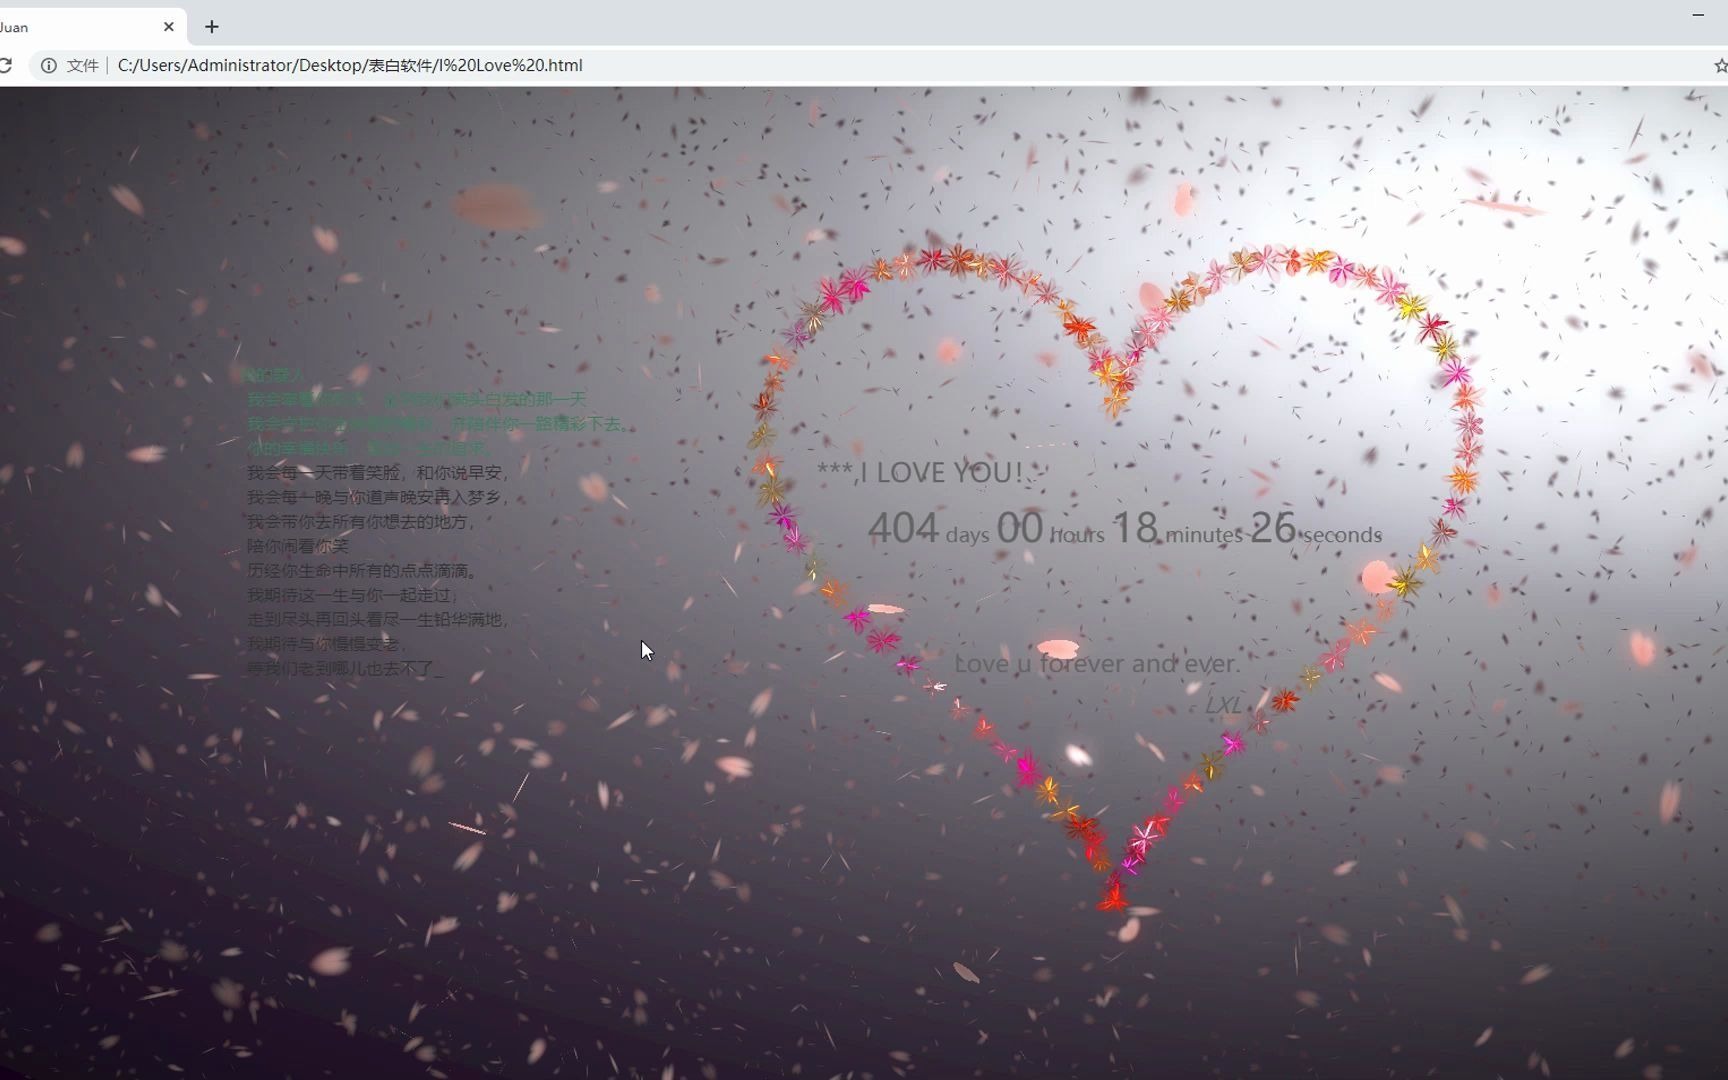Click the '00 hours' counter value
The image size is (1728, 1080).
(x=1050, y=530)
